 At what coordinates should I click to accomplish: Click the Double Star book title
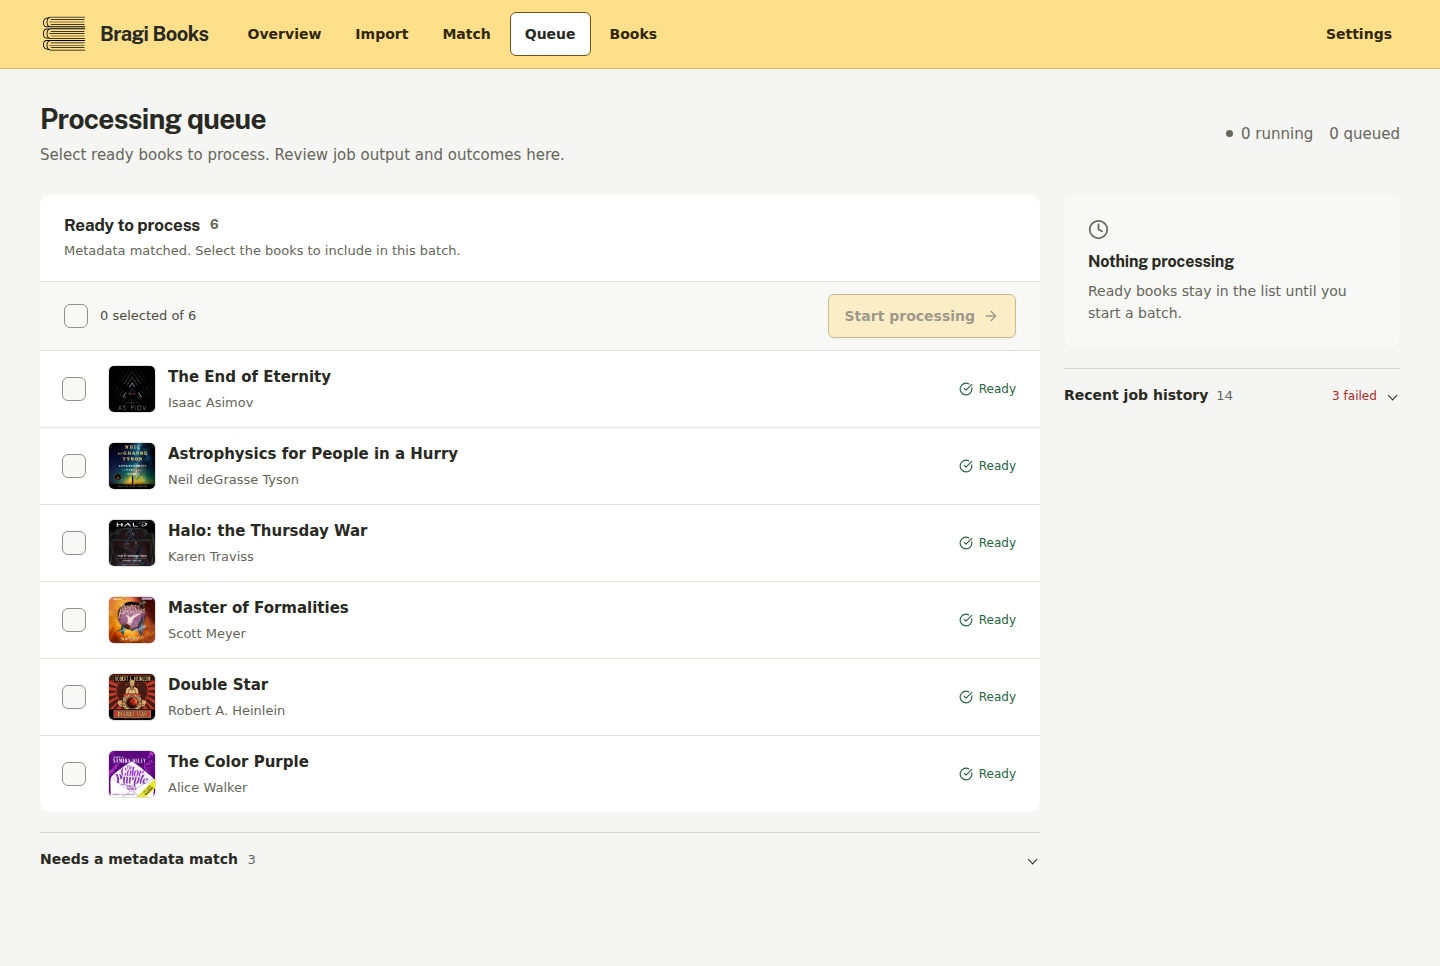(x=218, y=684)
